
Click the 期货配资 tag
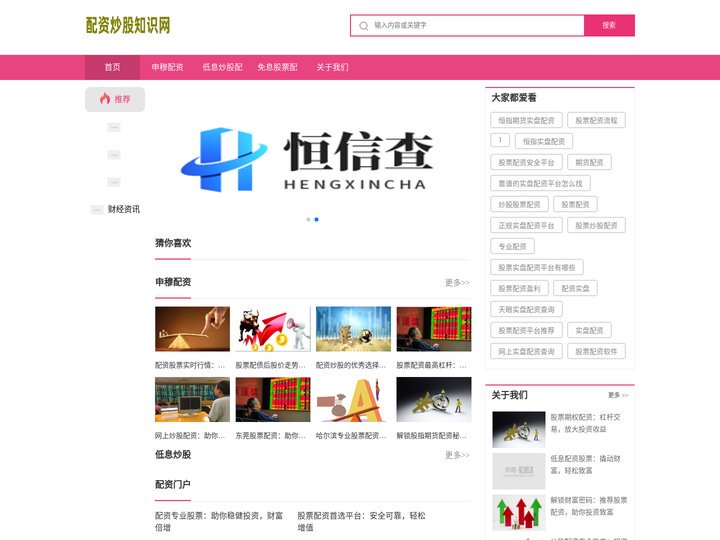(x=590, y=163)
